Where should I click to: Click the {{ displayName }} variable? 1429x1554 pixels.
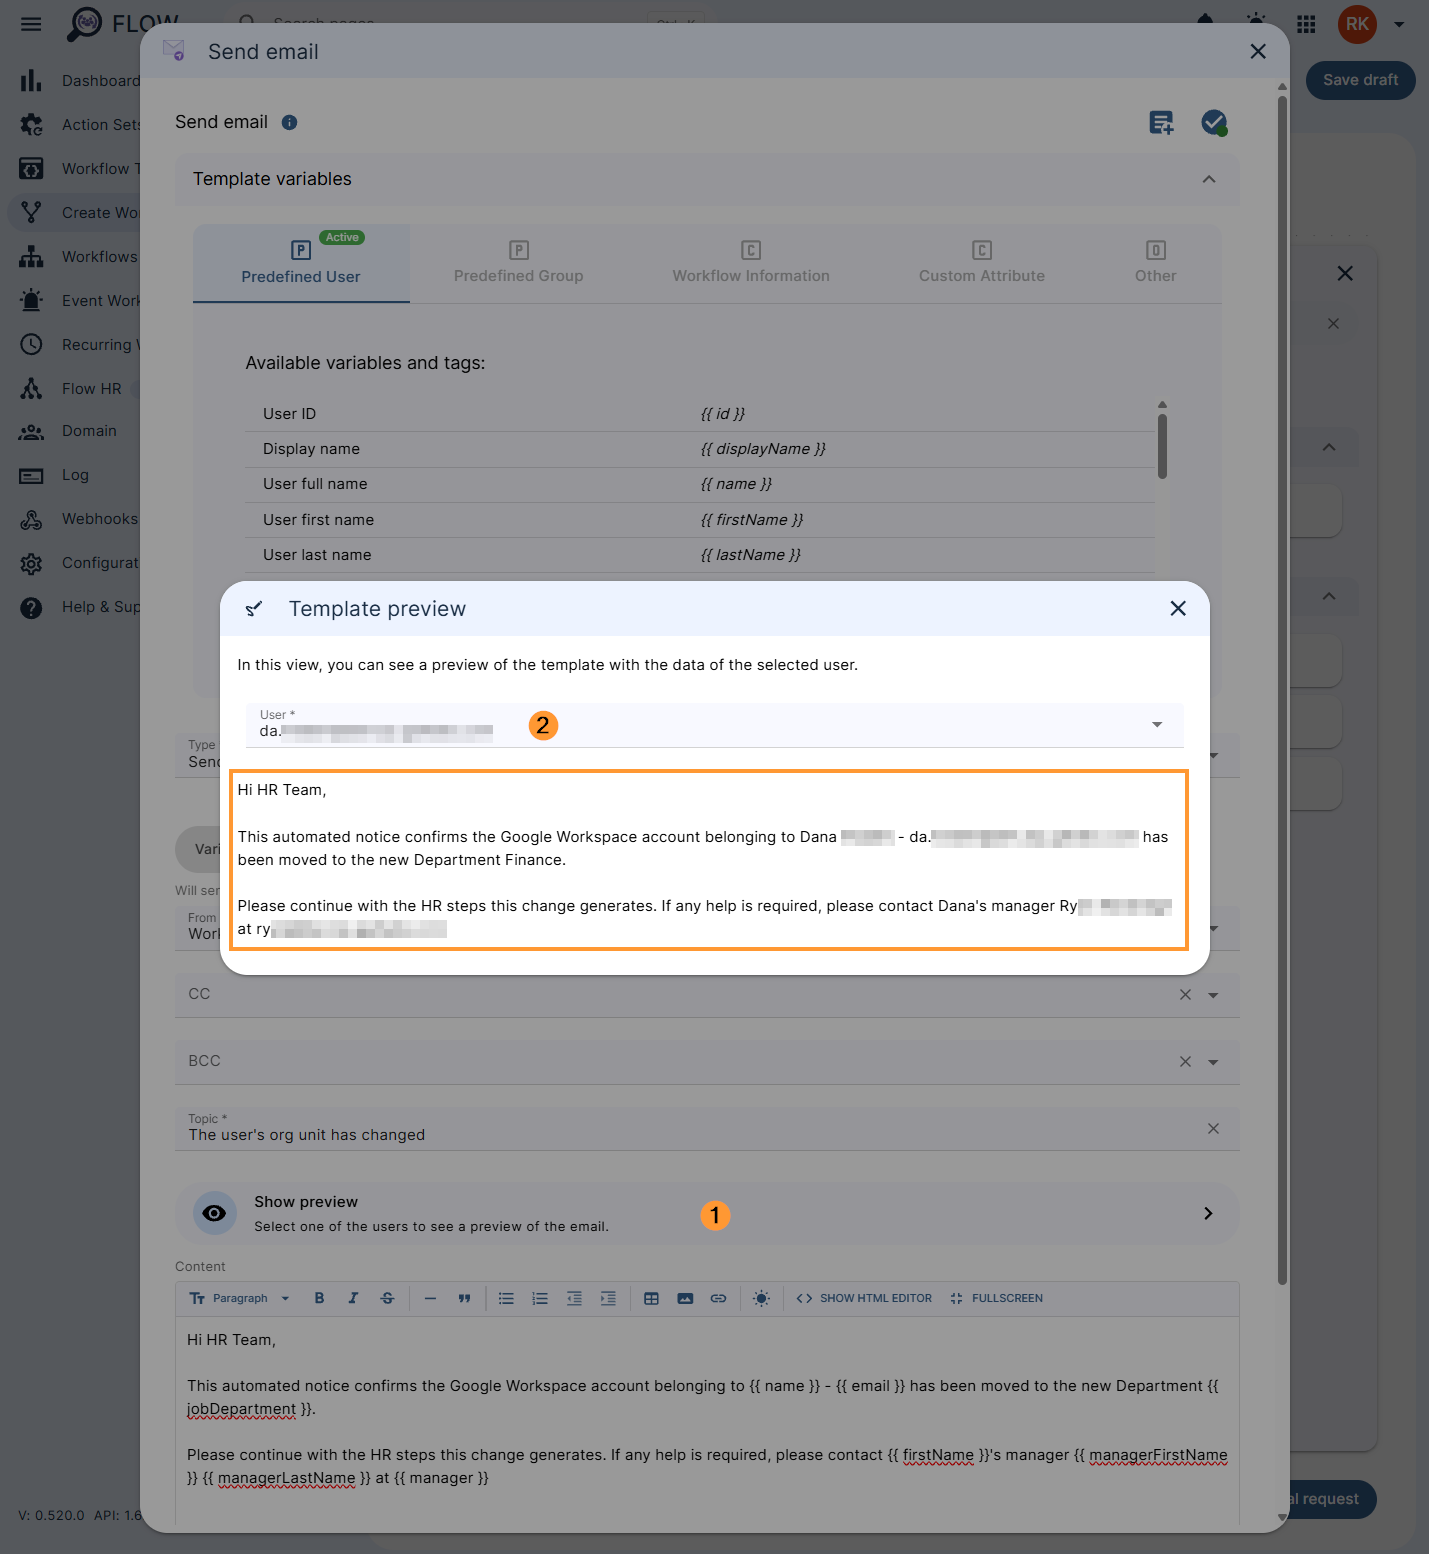(x=763, y=449)
